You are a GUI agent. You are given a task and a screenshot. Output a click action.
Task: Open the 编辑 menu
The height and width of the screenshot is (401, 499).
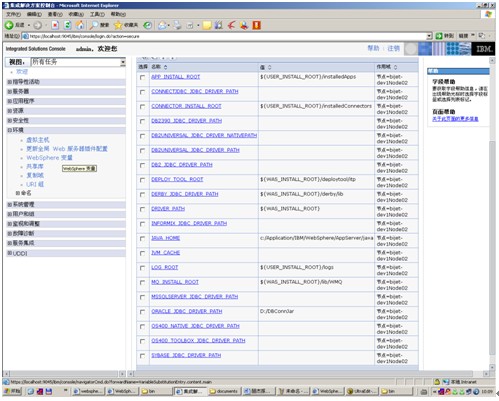pyautogui.click(x=34, y=14)
